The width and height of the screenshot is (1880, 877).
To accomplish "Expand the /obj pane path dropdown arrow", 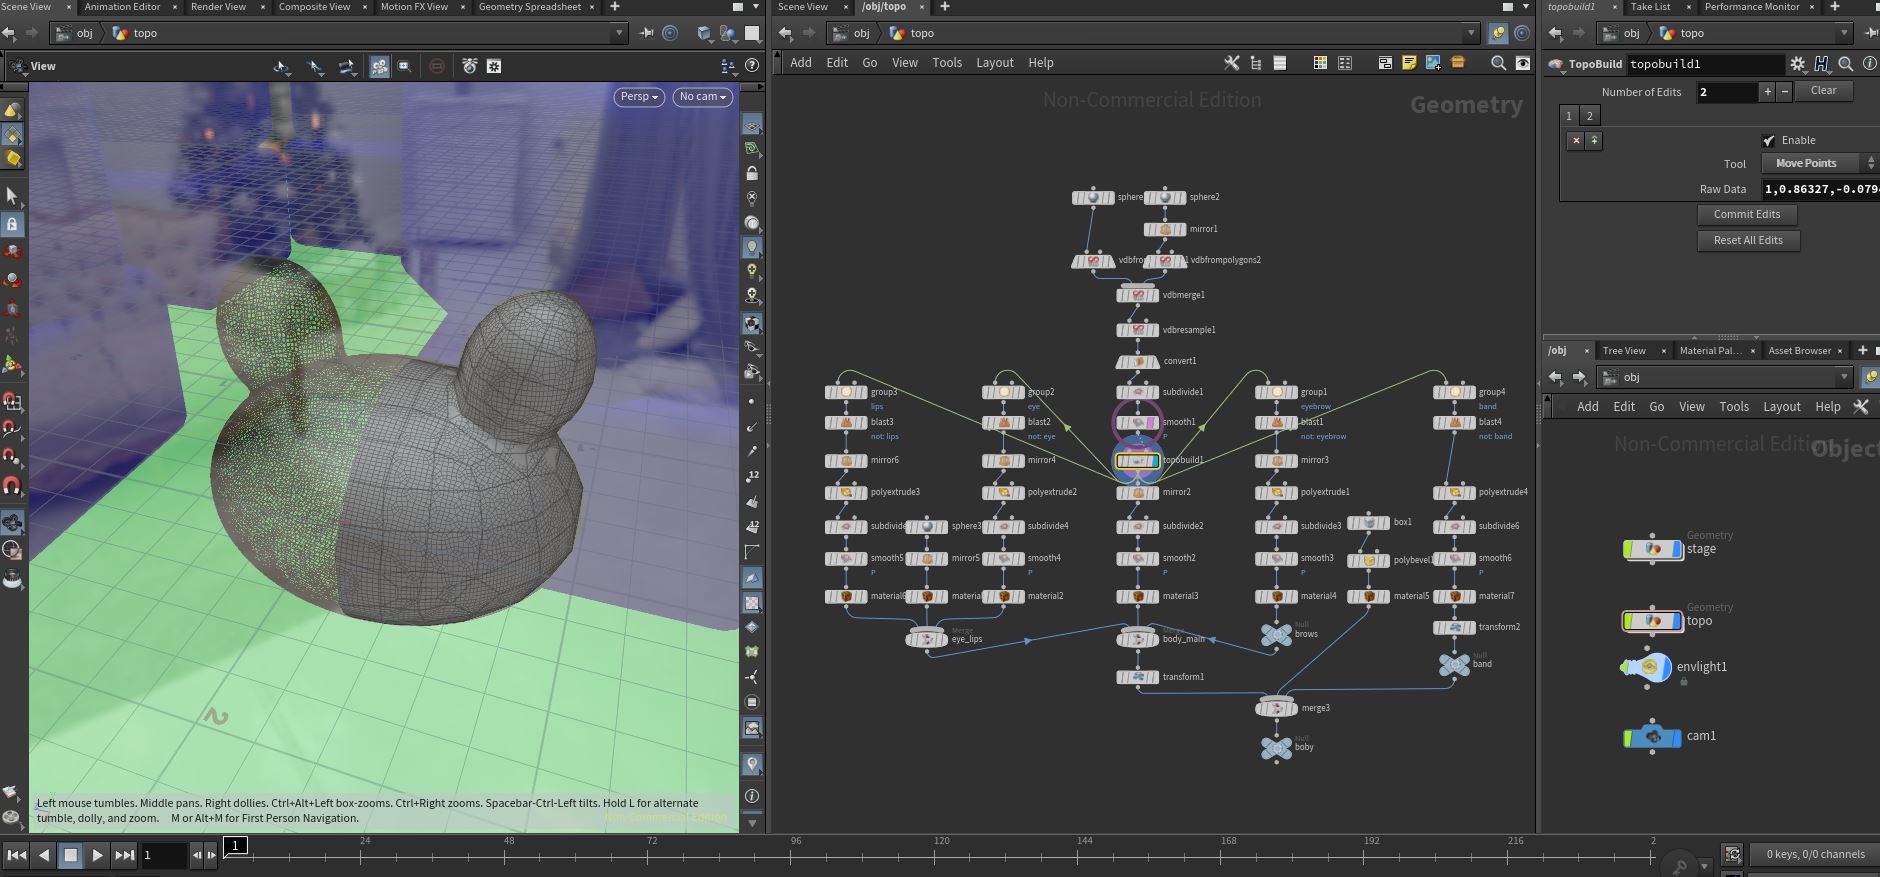I will click(x=1845, y=377).
